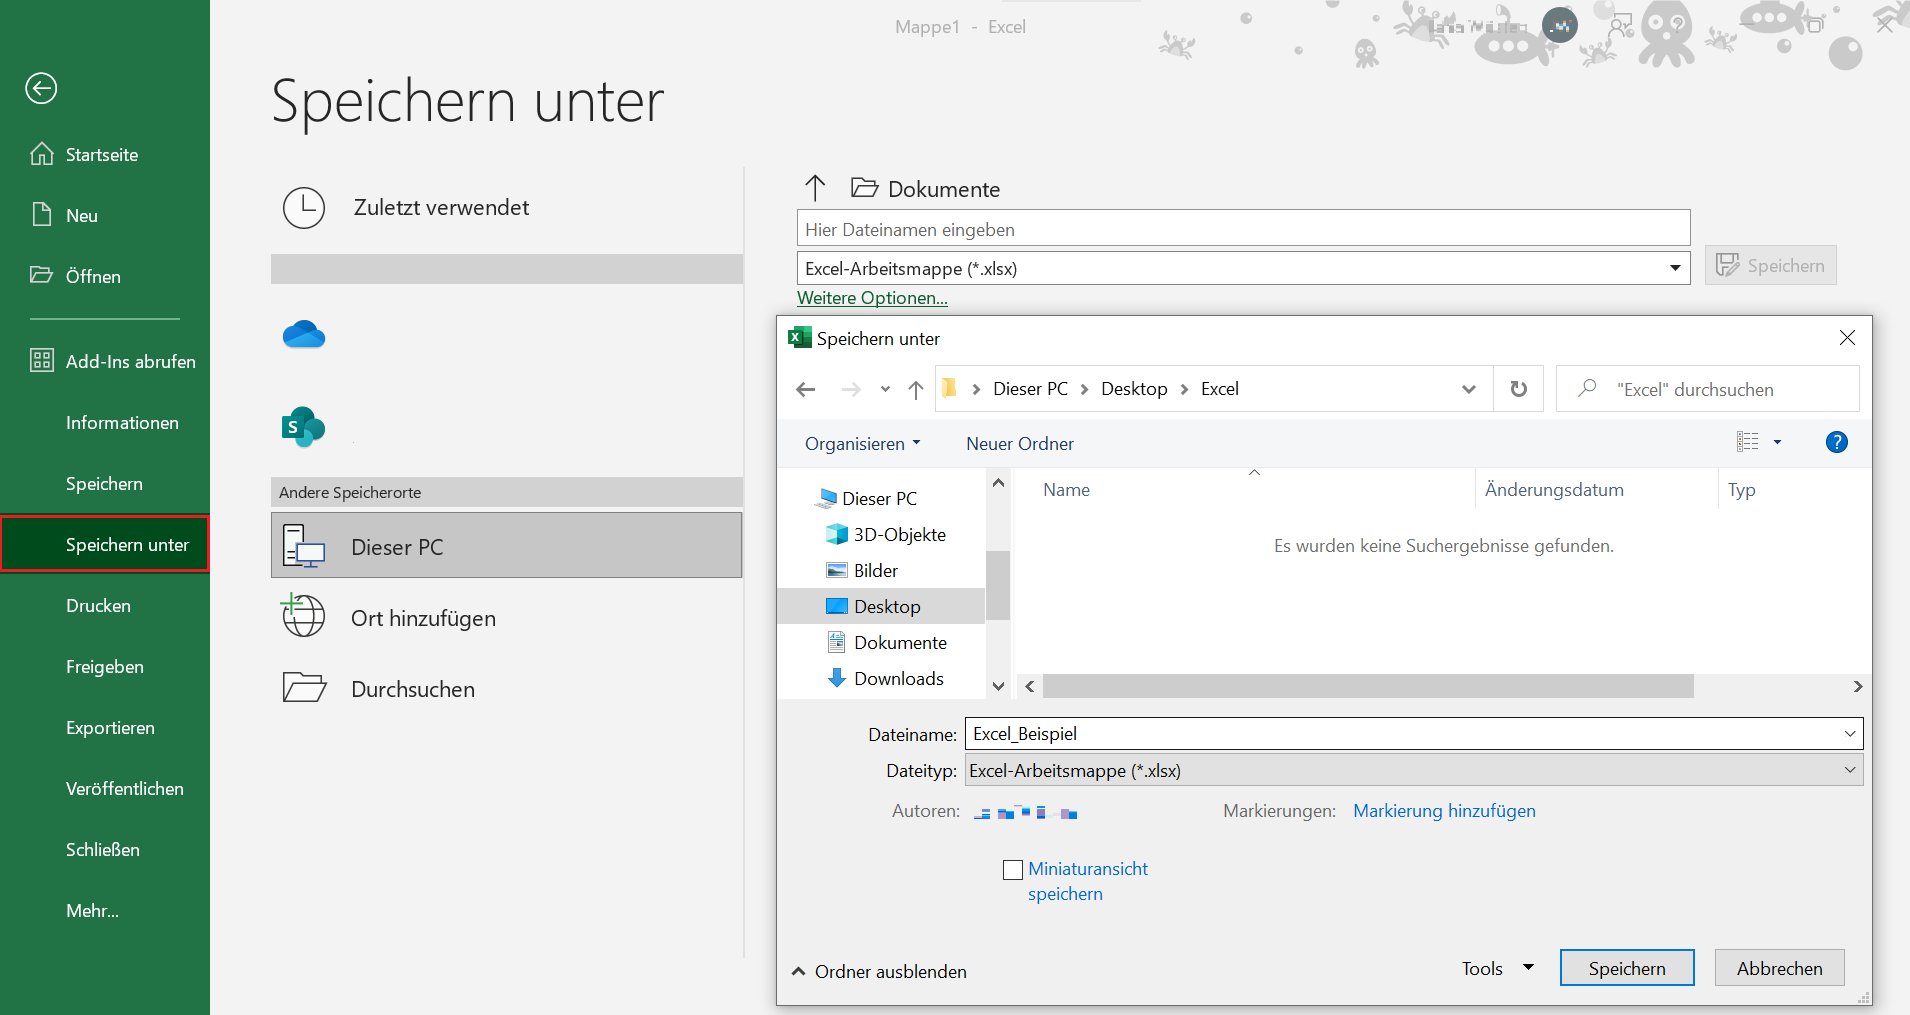Viewport: 1910px width, 1015px height.
Task: Choose the SharePoint sites location
Action: [x=303, y=428]
